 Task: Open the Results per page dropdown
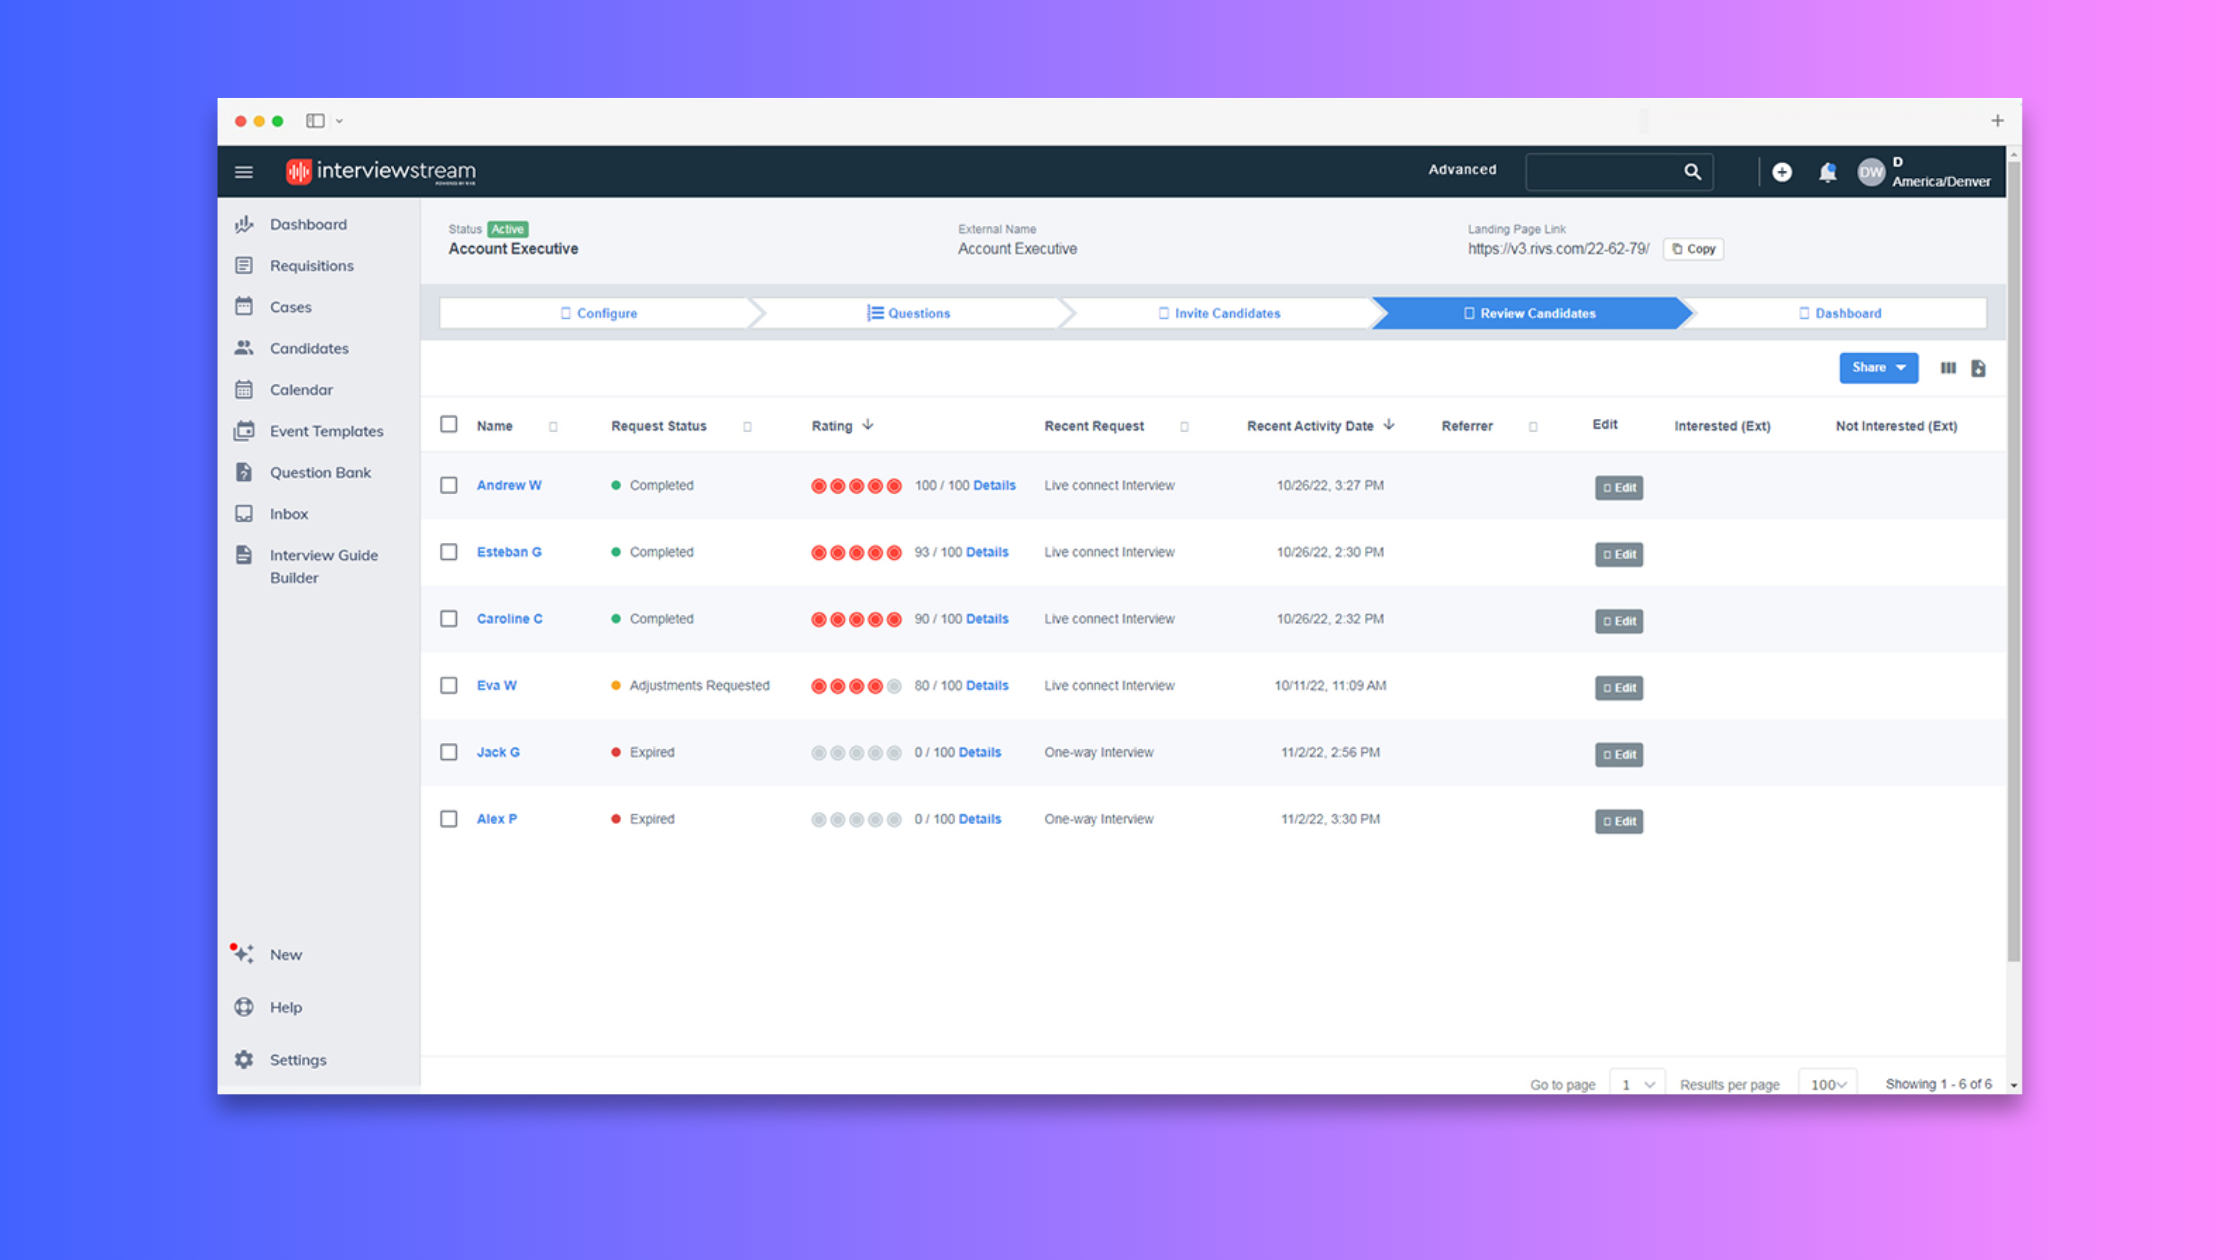1828,1084
